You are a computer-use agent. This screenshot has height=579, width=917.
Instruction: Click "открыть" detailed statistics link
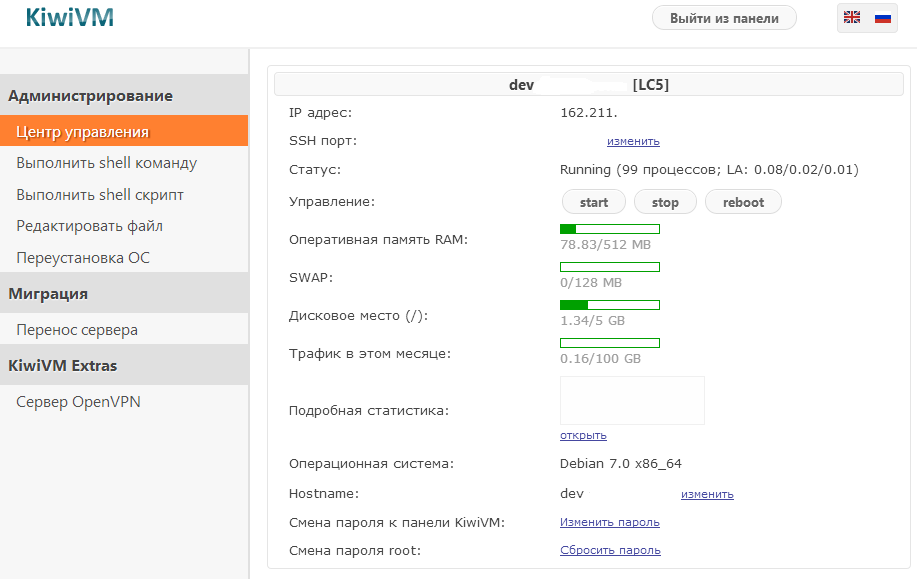(583, 436)
